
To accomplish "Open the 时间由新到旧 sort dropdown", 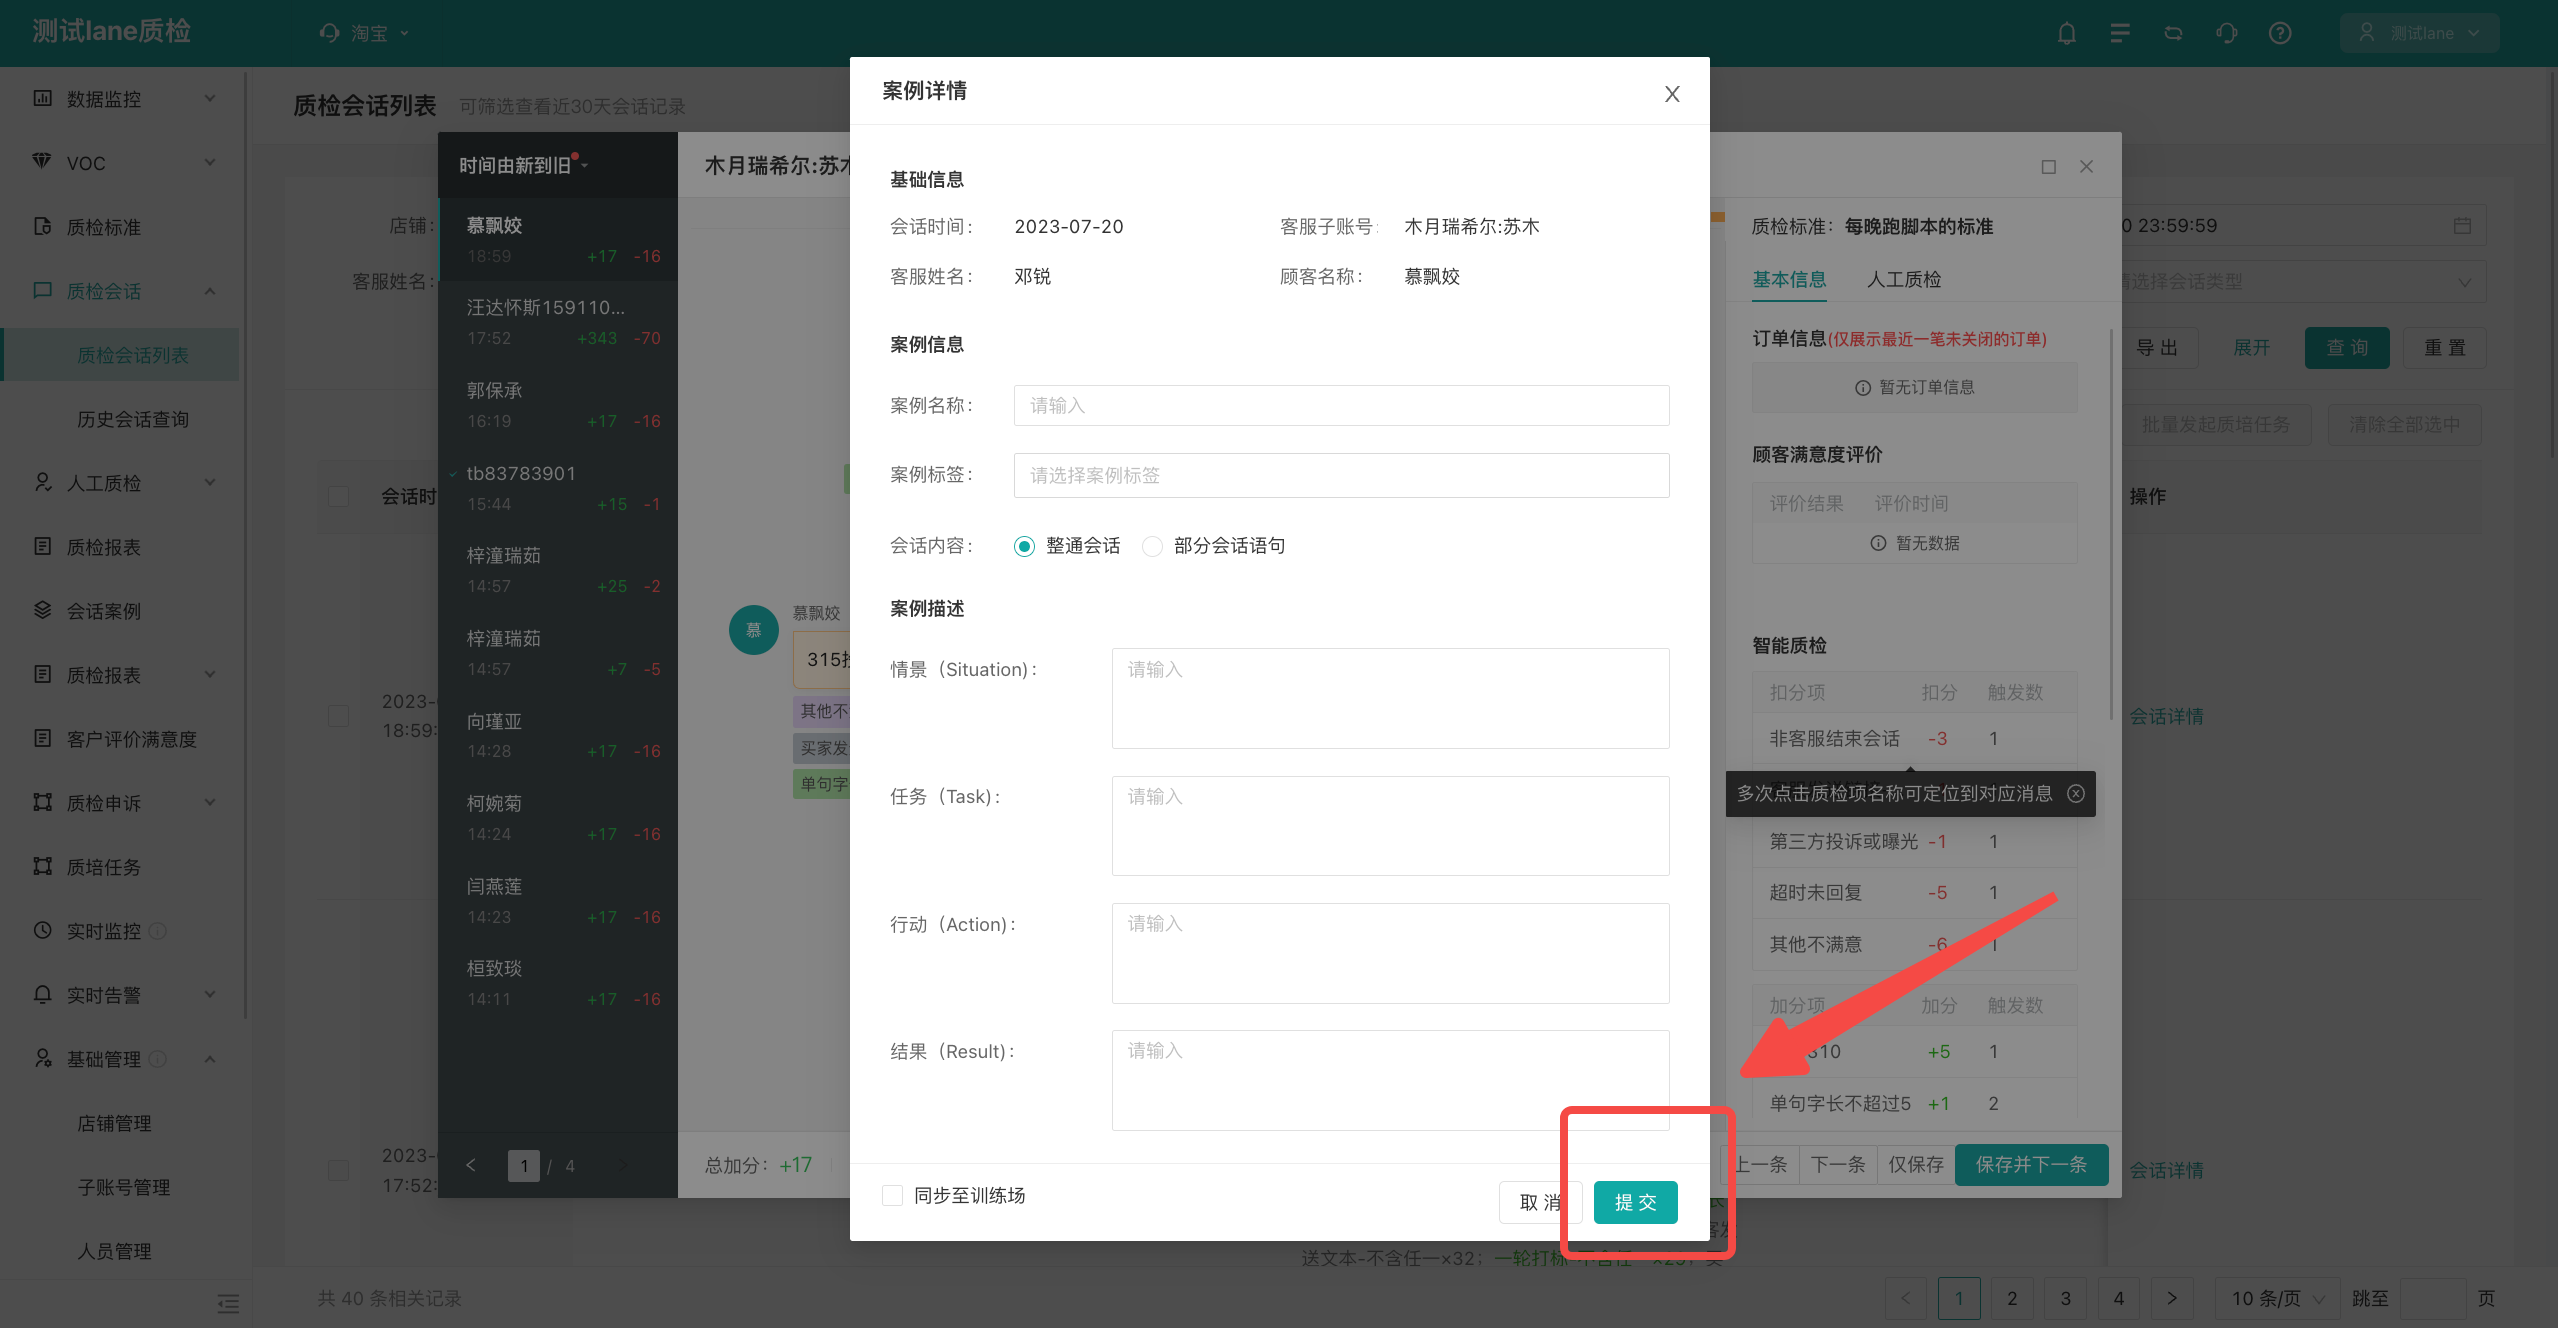I will 523,165.
